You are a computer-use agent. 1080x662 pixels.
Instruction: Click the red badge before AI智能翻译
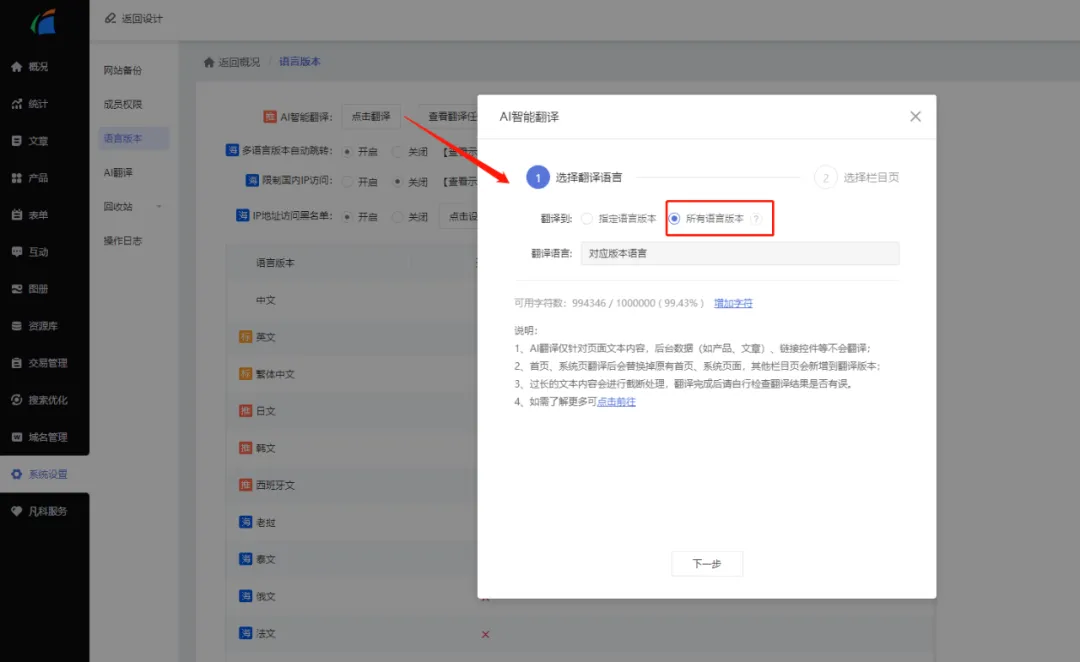click(270, 116)
